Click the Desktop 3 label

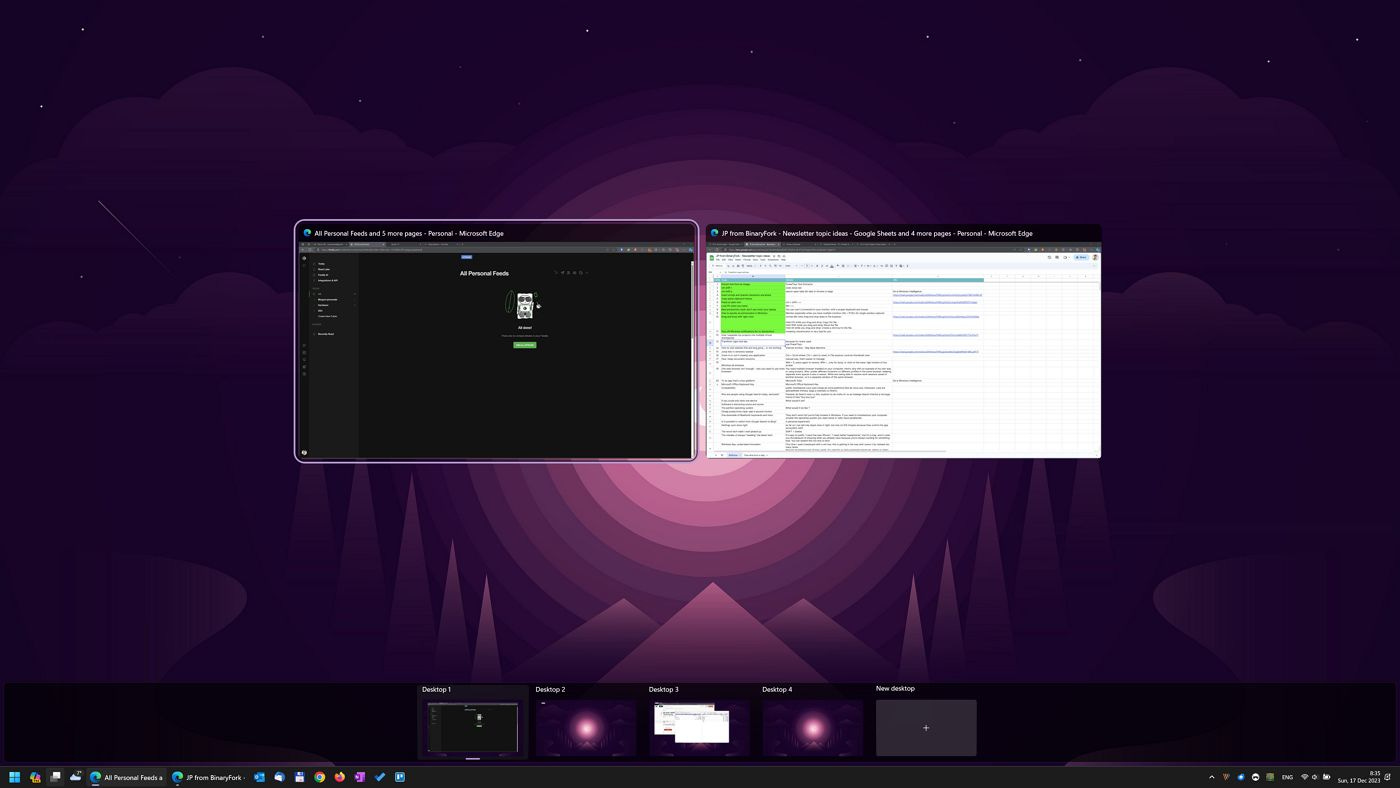(664, 689)
